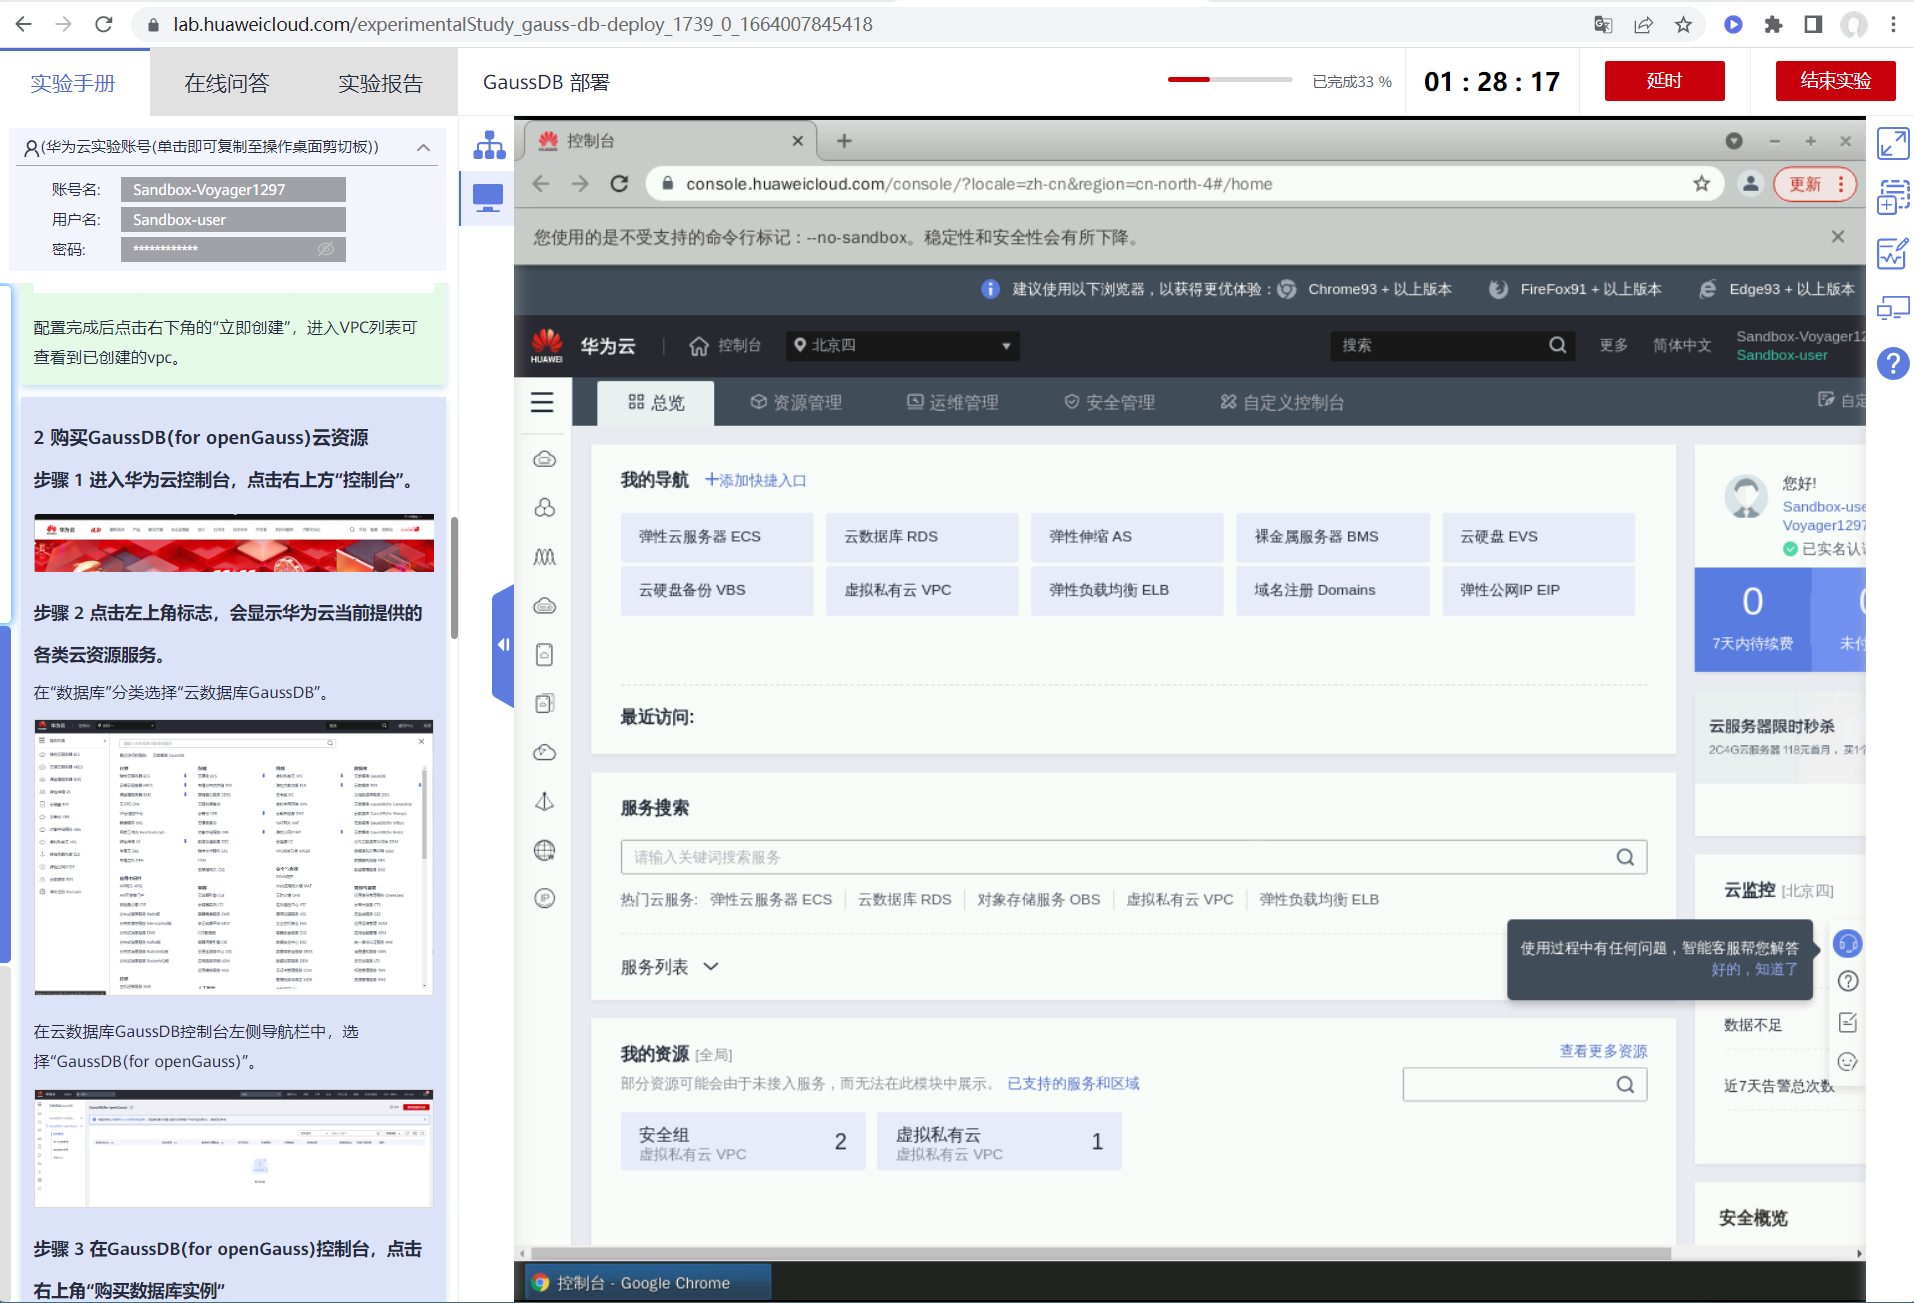Screen dimensions: 1914x1303
Task: Open the 资源管理 console tab
Action: 796,402
